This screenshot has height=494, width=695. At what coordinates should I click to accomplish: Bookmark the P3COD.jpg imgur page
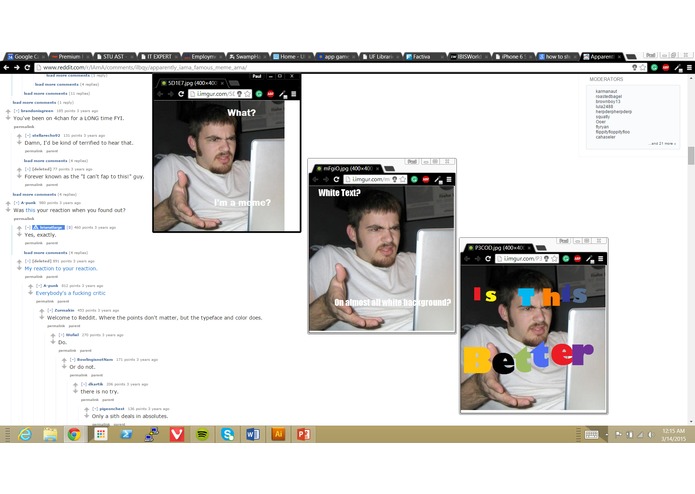point(554,259)
